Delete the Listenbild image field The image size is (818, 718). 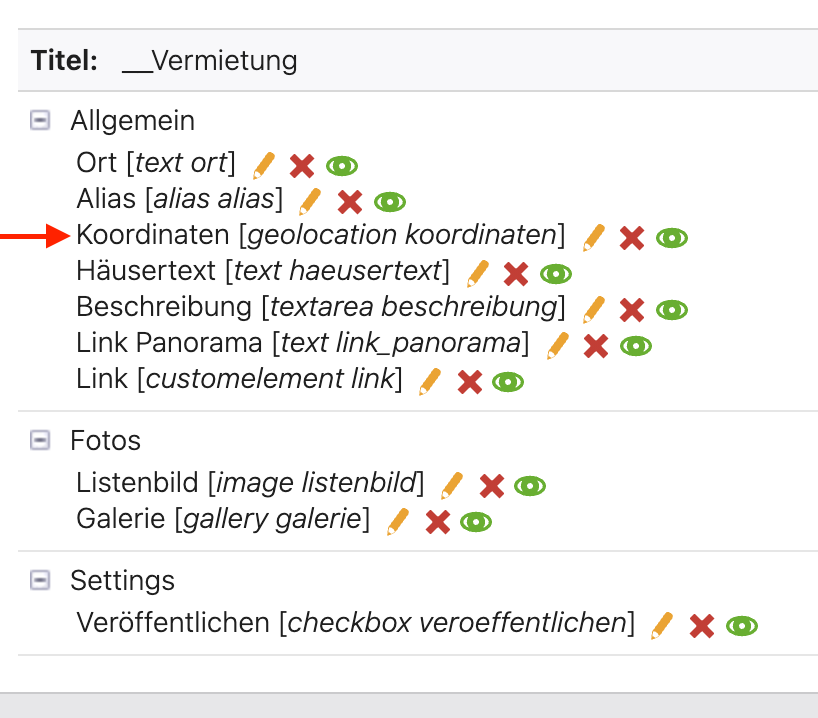491,486
